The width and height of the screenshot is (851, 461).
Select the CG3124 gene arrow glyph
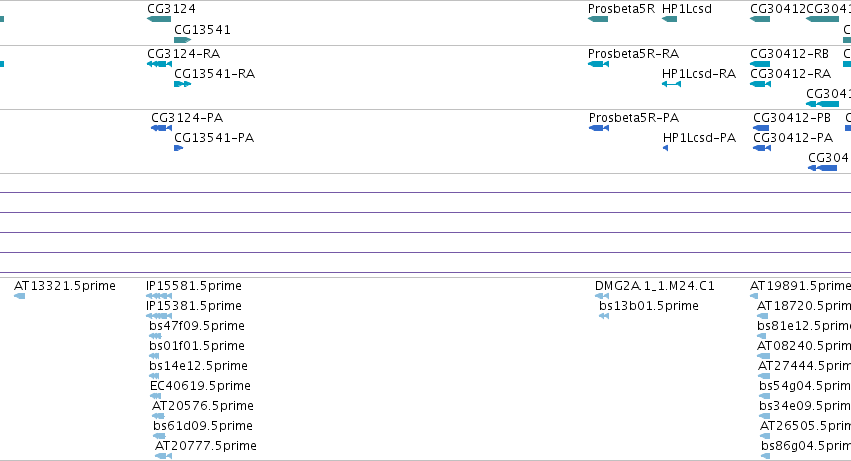point(159,19)
